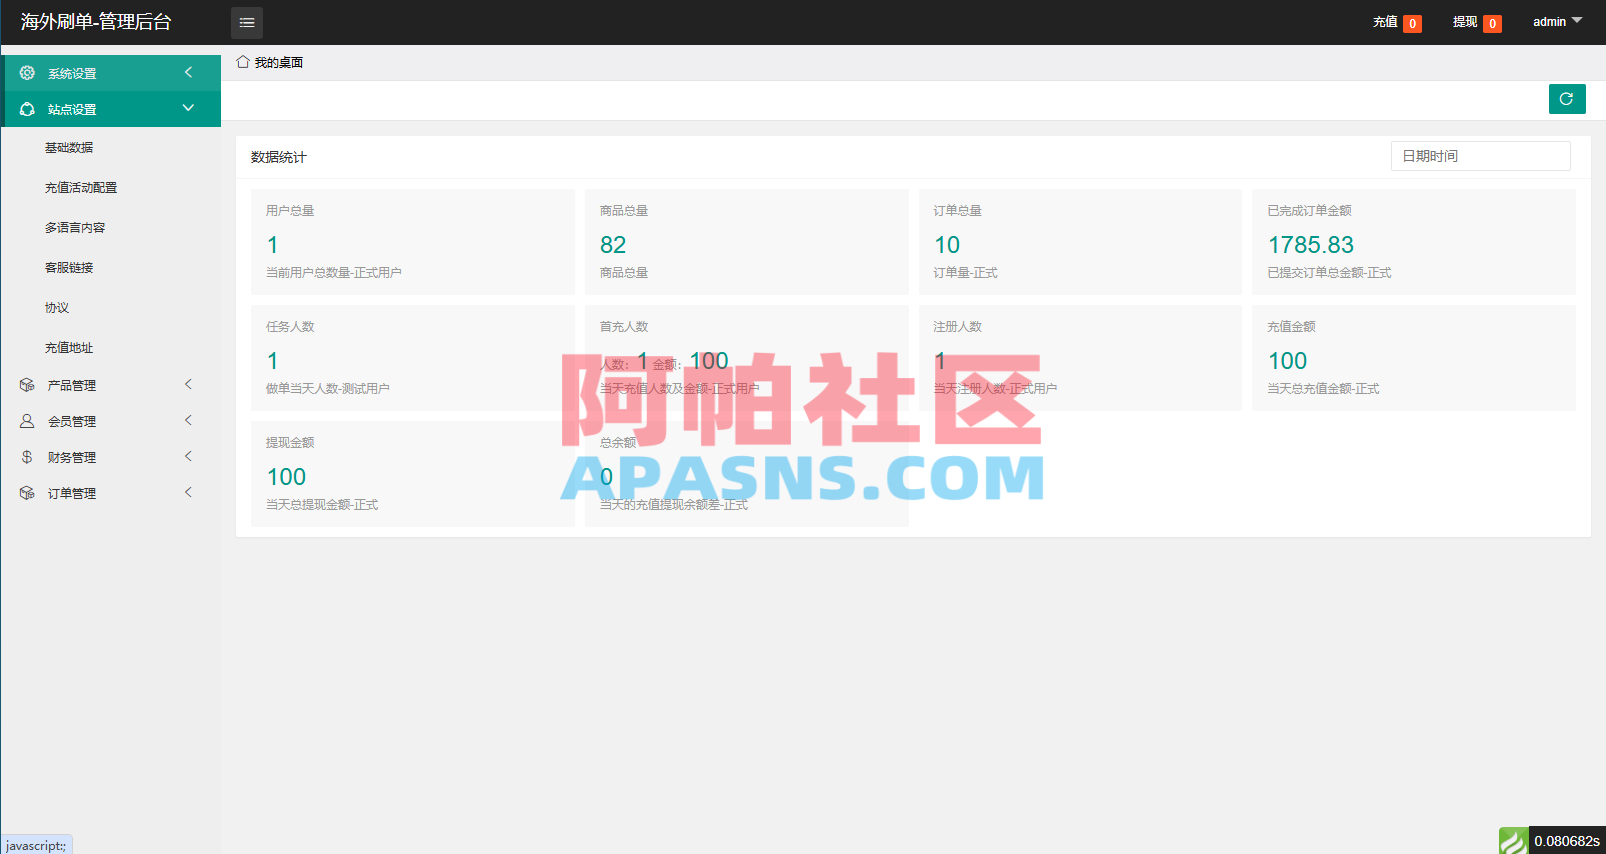Click the 会员管理 menu label
The width and height of the screenshot is (1606, 854).
tap(72, 422)
